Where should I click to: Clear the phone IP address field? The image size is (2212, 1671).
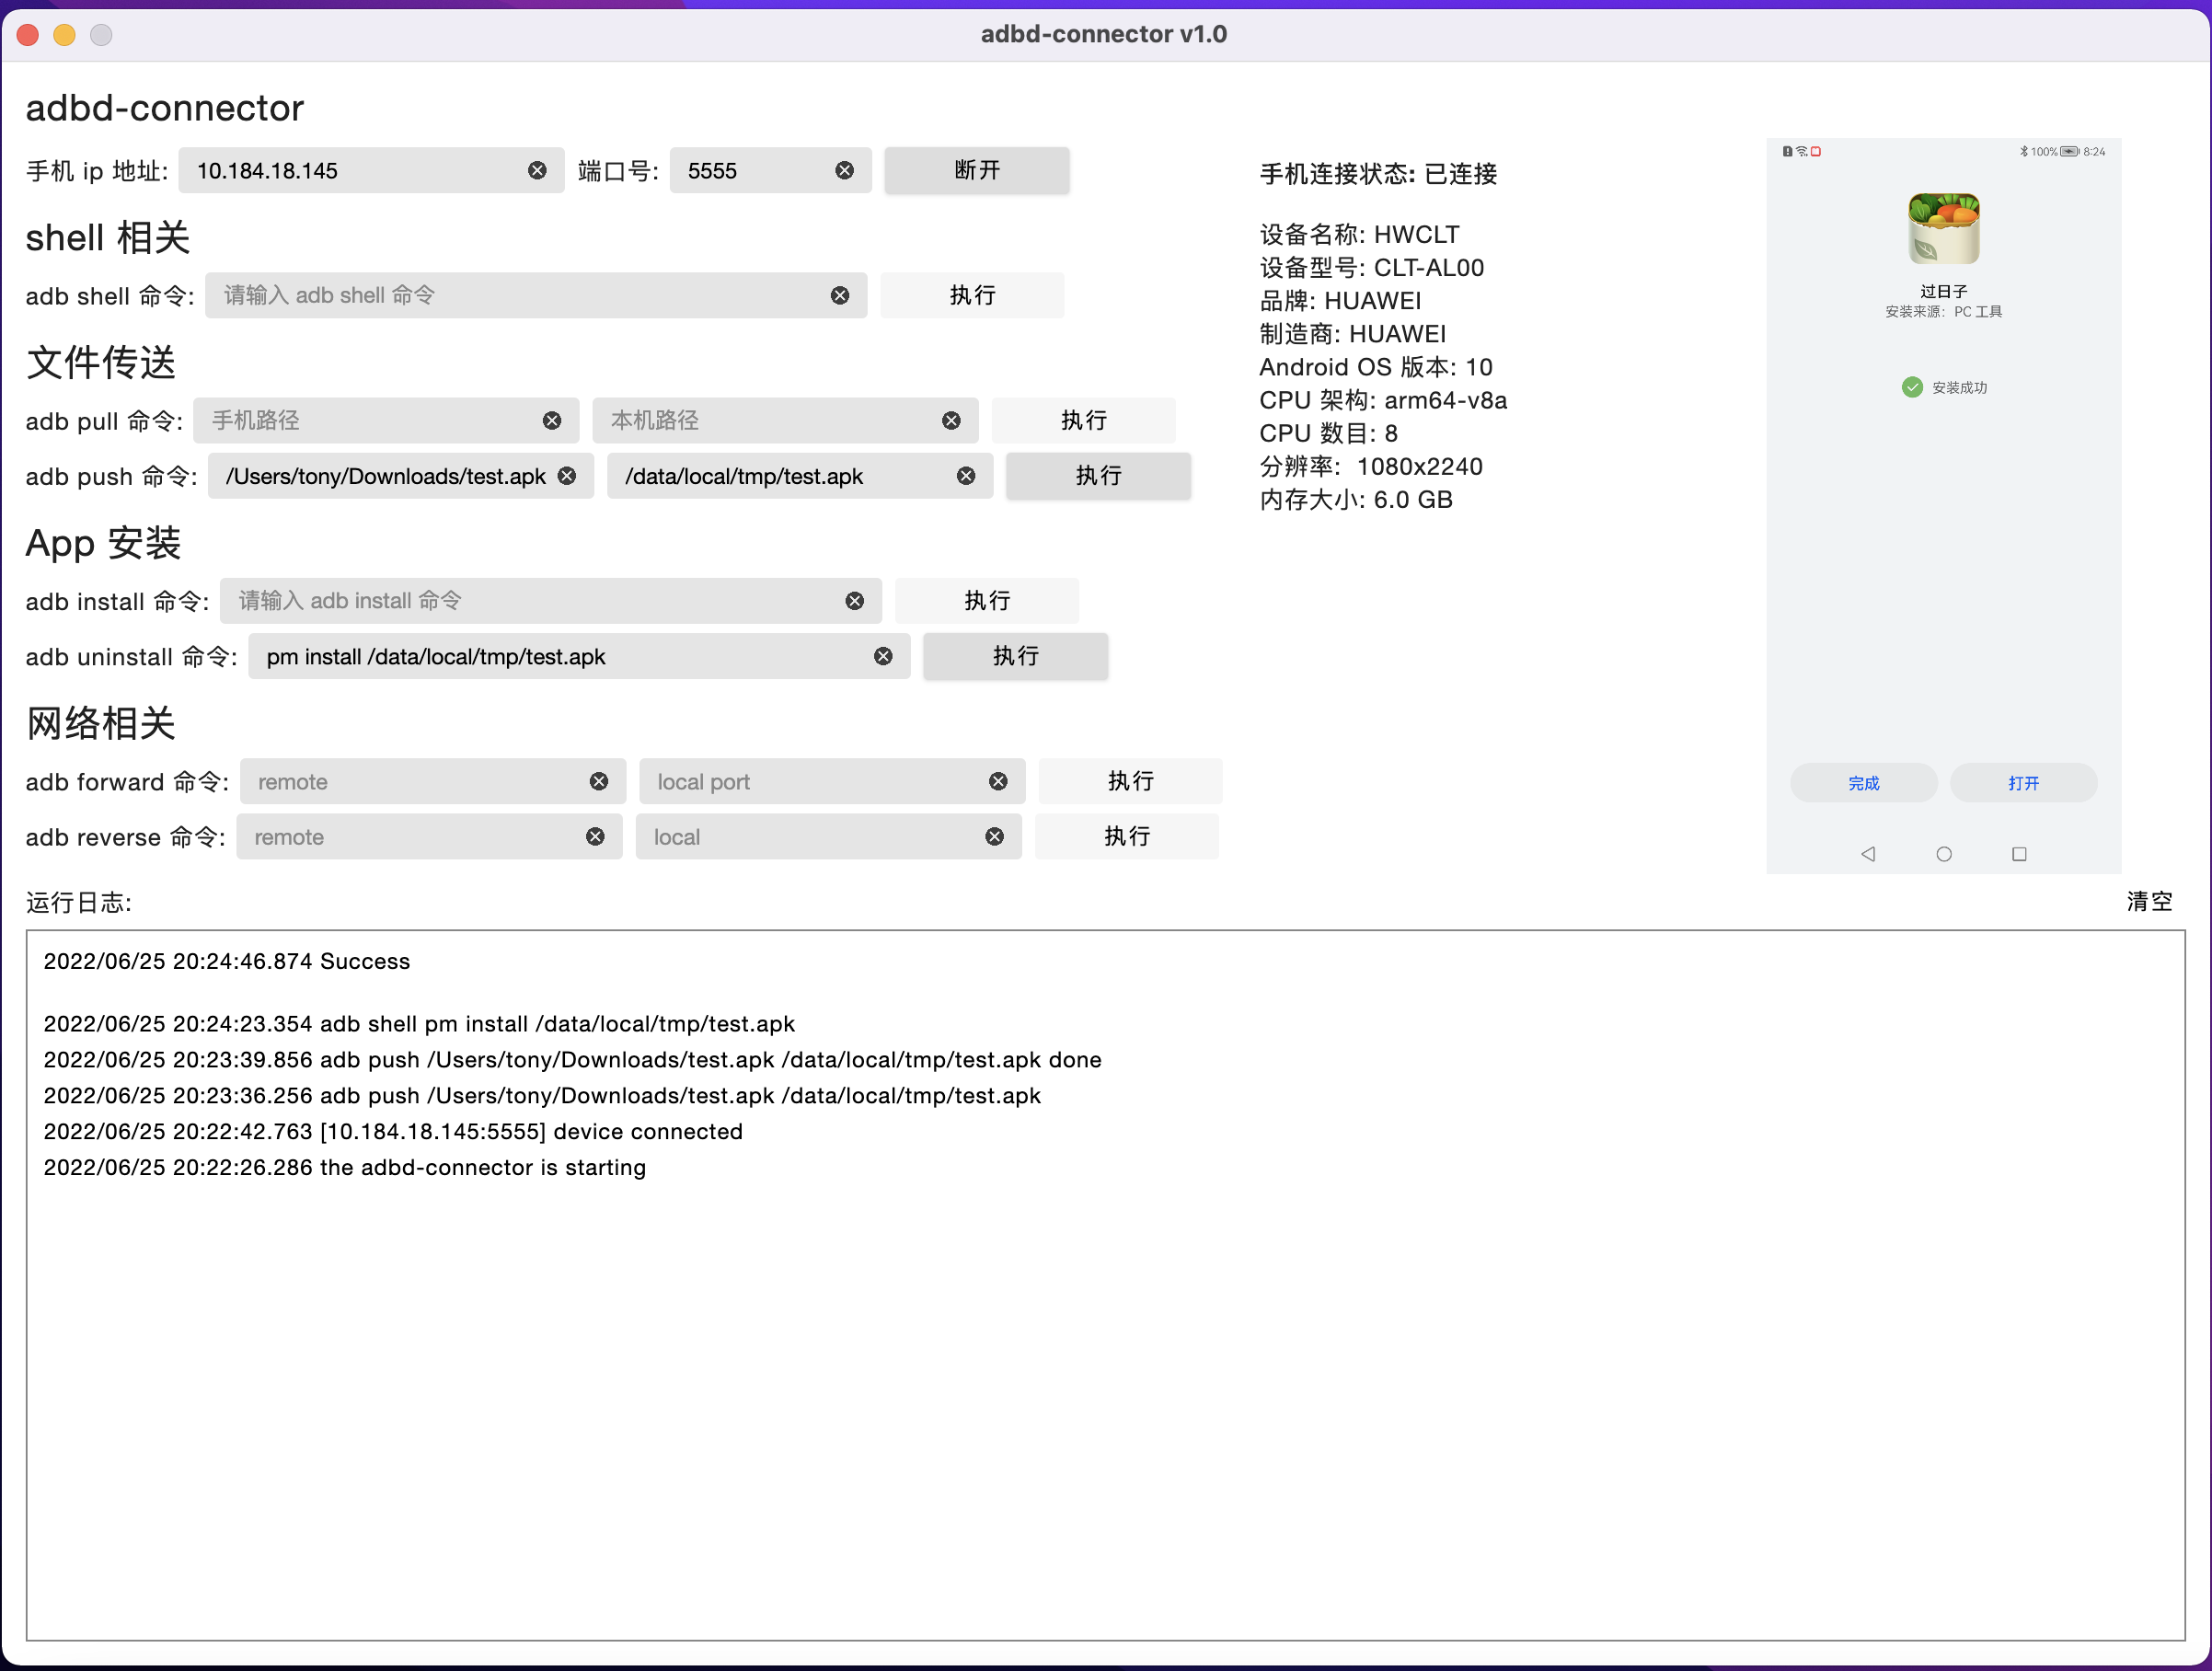pyautogui.click(x=537, y=171)
